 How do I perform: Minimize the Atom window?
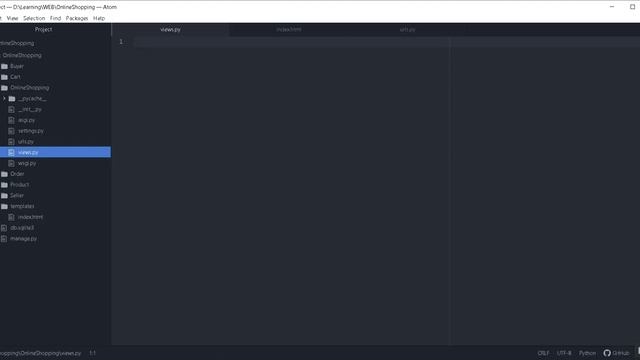pos(612,7)
